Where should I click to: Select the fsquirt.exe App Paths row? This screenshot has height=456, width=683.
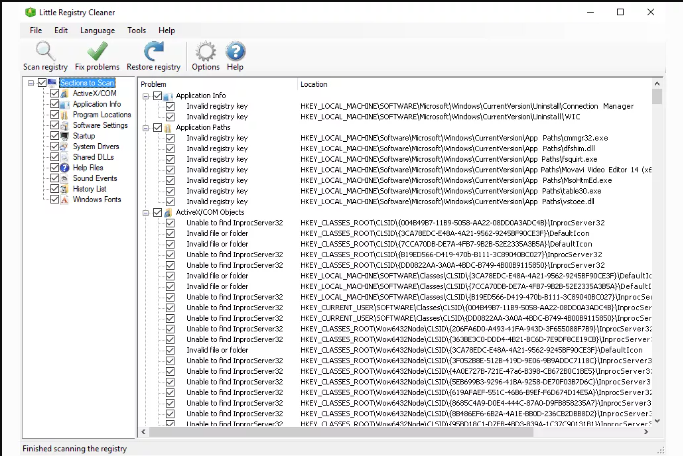click(x=396, y=159)
